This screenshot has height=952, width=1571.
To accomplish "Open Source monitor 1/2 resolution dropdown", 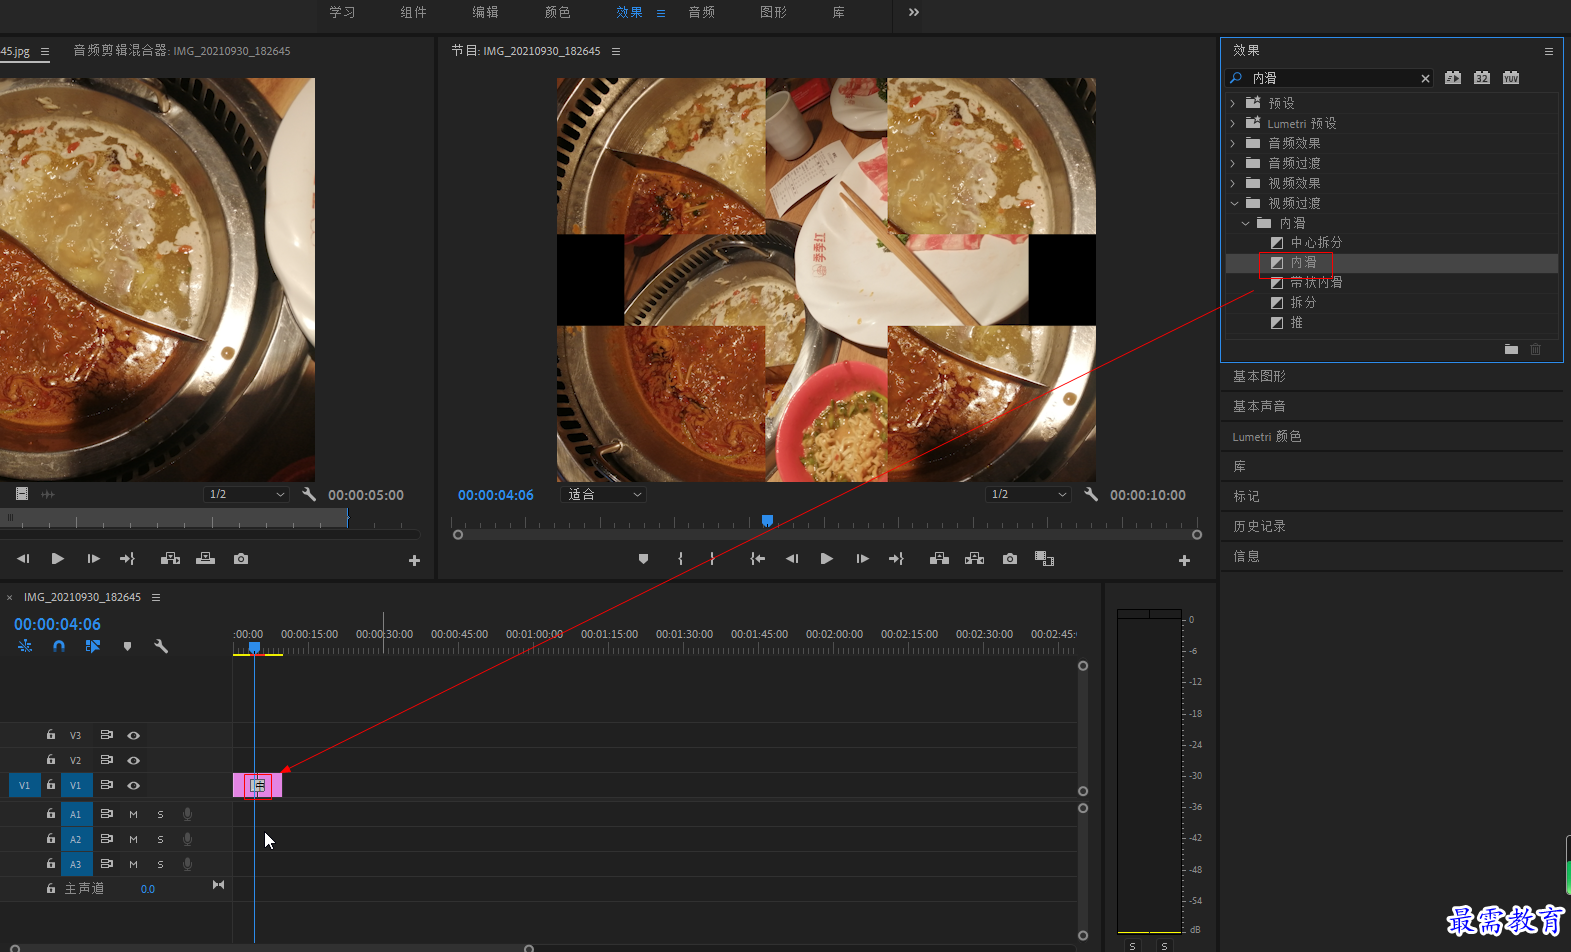I will [x=246, y=494].
